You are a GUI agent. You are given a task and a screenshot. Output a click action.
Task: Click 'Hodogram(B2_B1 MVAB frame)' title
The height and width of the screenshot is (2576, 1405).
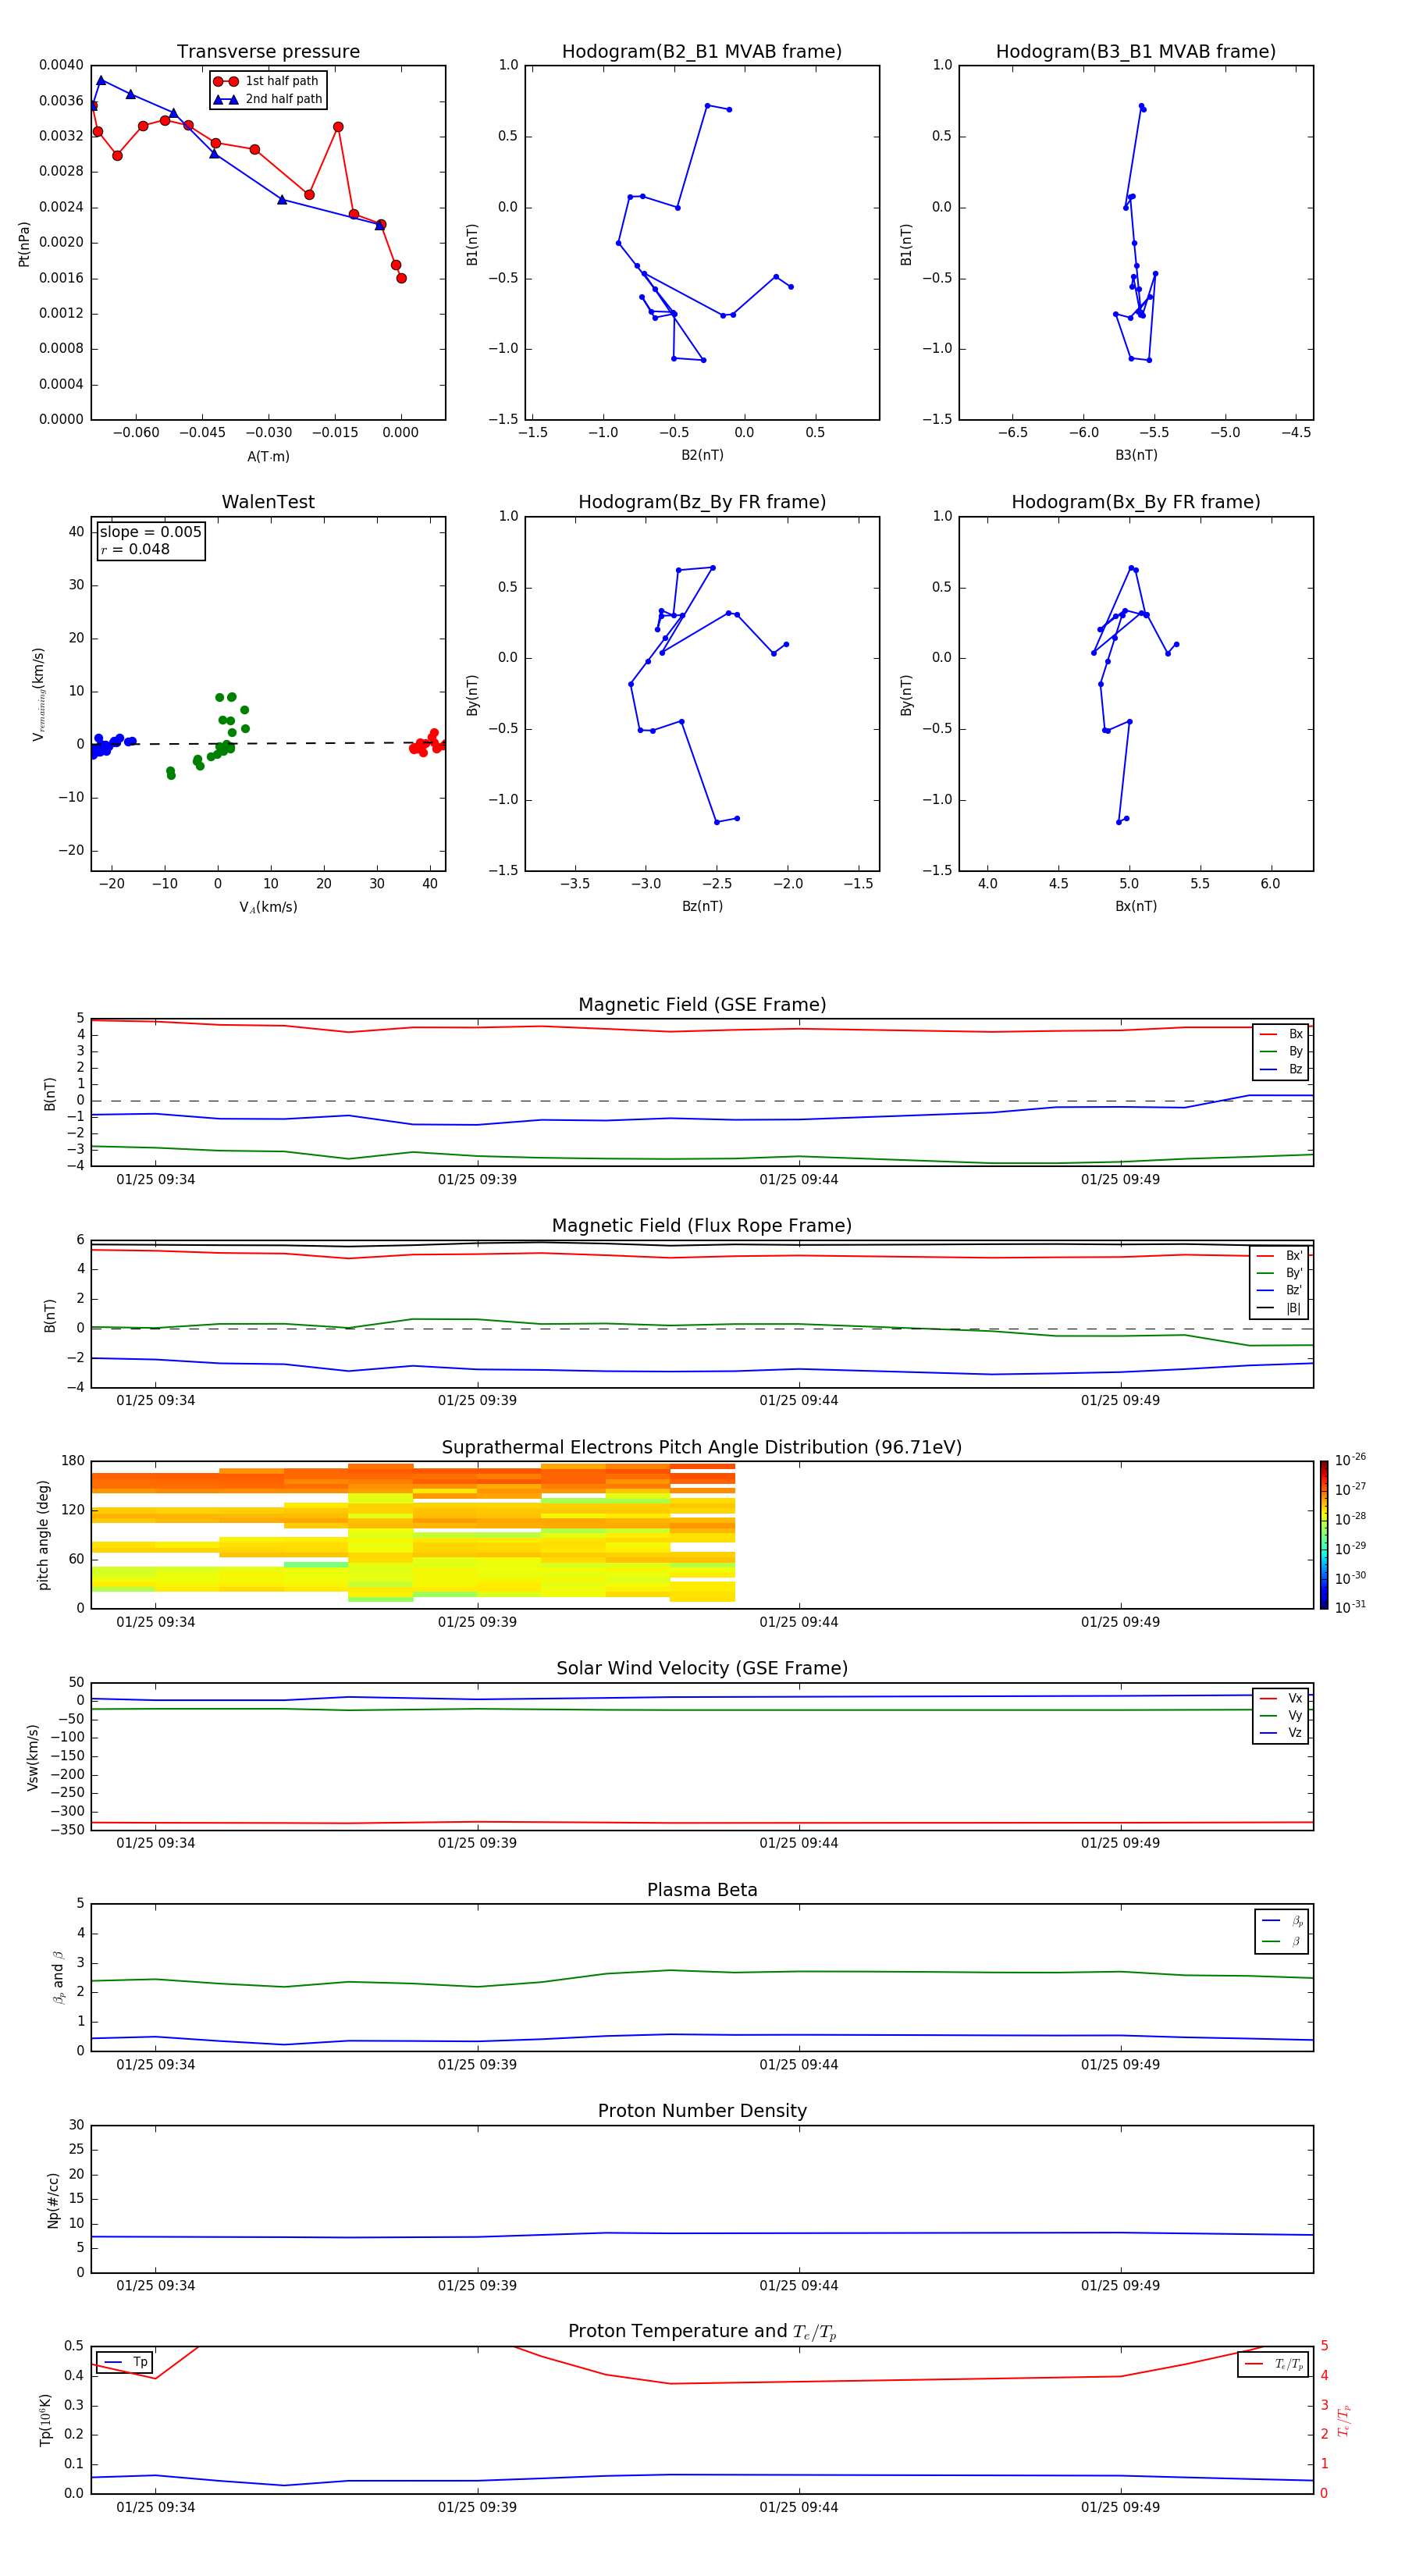click(x=702, y=51)
